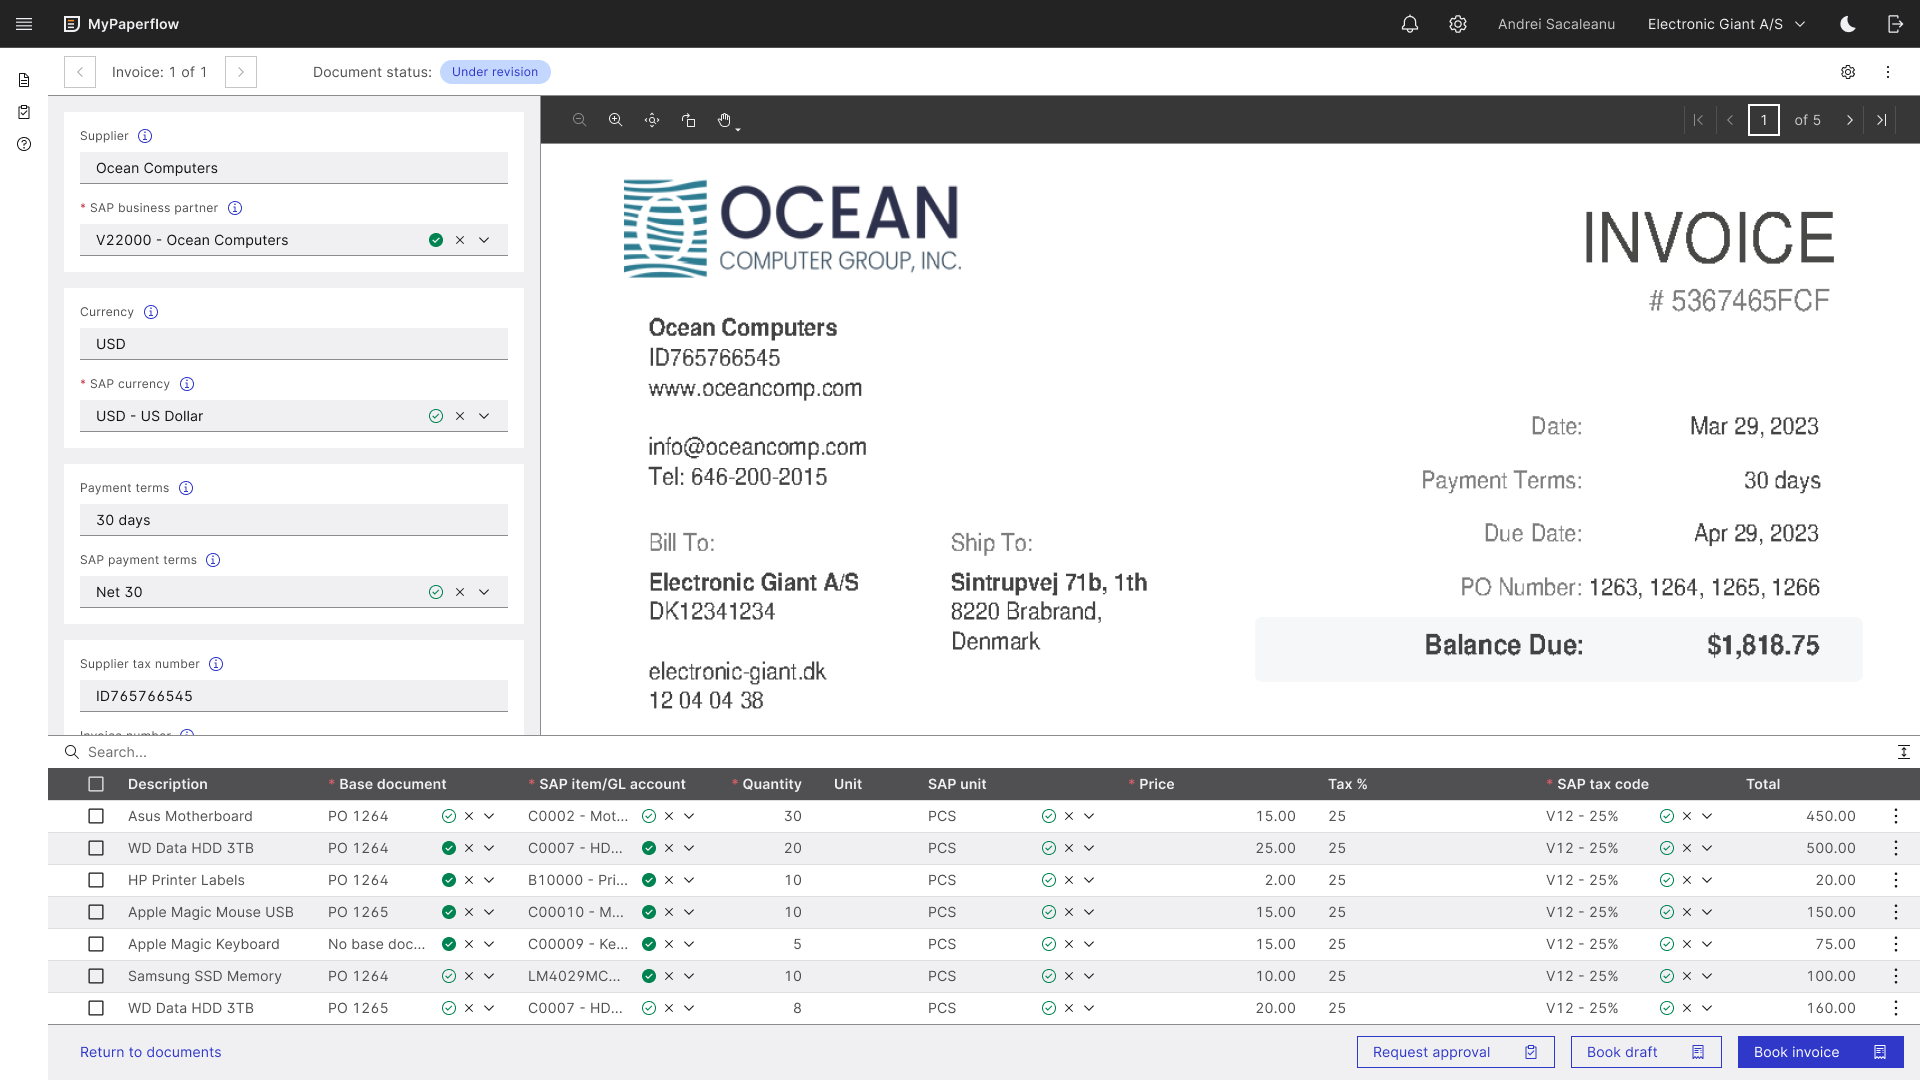Select the first WD Data HDD 3TB (PO 1264) checkbox
The width and height of the screenshot is (1920, 1080).
point(96,848)
